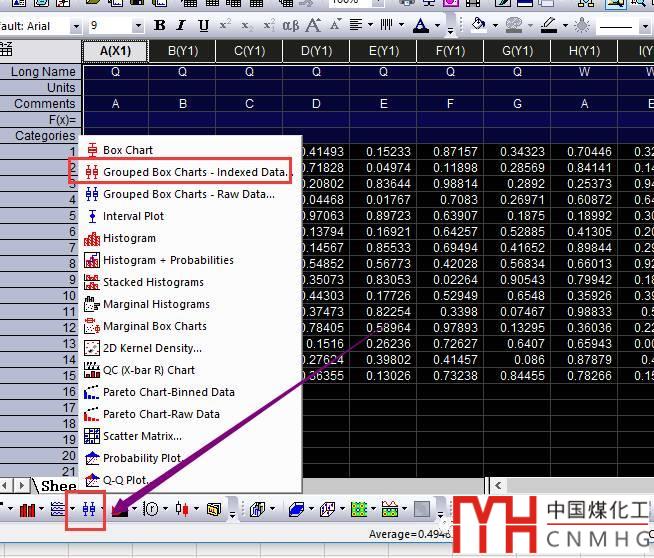The width and height of the screenshot is (654, 558).
Task: Click the statistics box chart toolbar icon
Action: coord(89,510)
